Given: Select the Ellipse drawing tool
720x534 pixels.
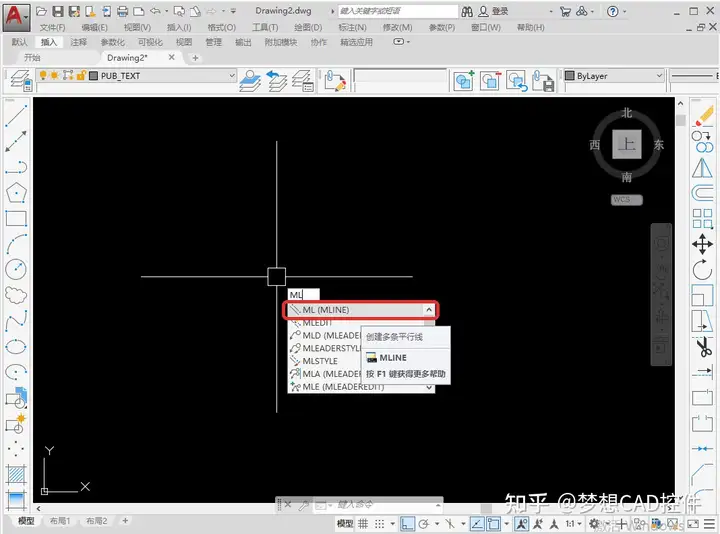Looking at the screenshot, I should click(x=16, y=346).
